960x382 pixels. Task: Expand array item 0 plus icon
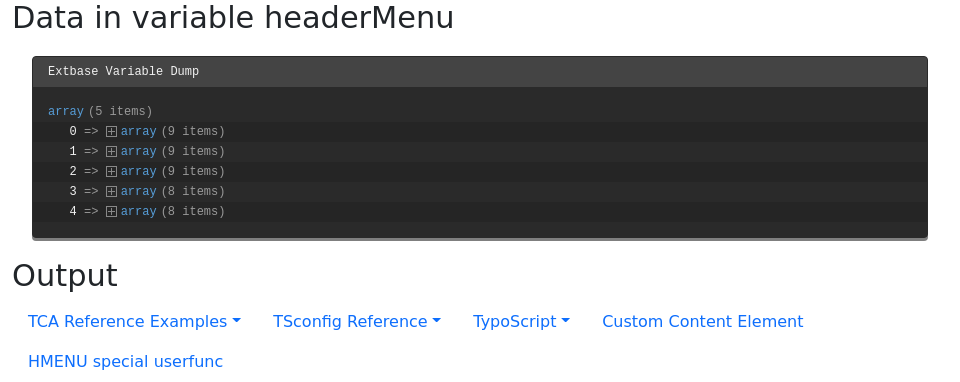tap(111, 132)
